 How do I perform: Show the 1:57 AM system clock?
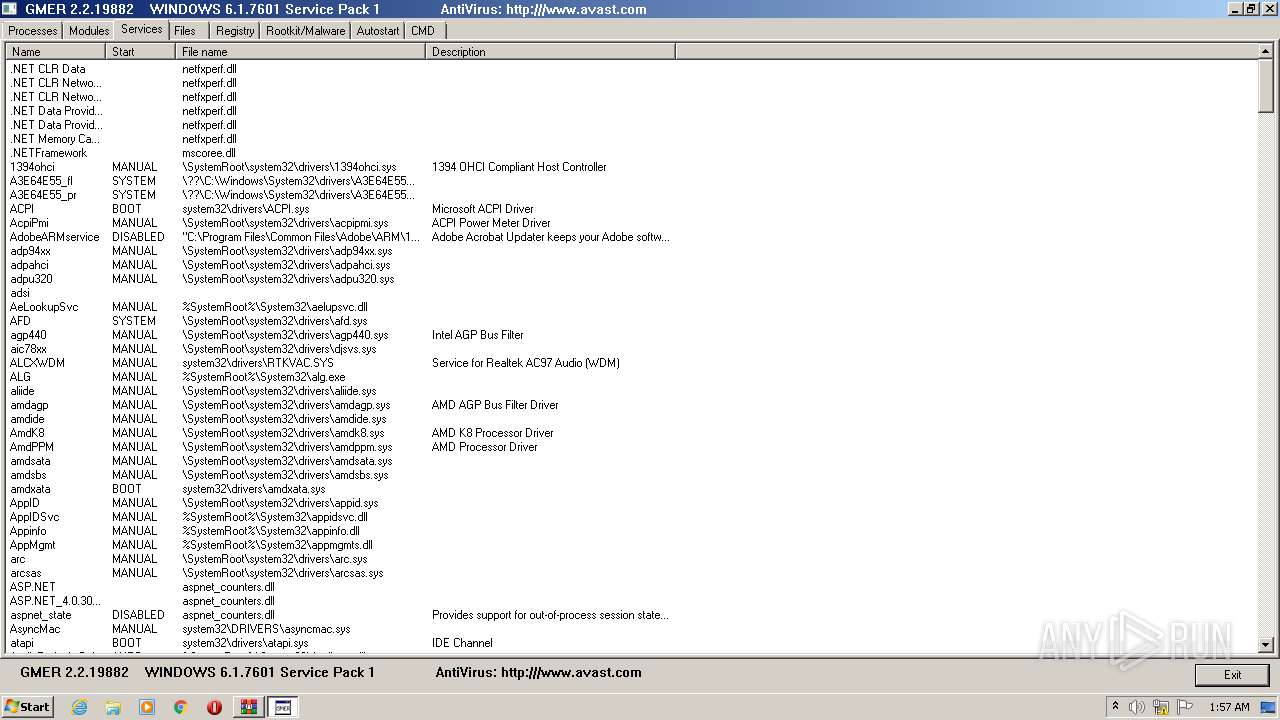(x=1229, y=707)
